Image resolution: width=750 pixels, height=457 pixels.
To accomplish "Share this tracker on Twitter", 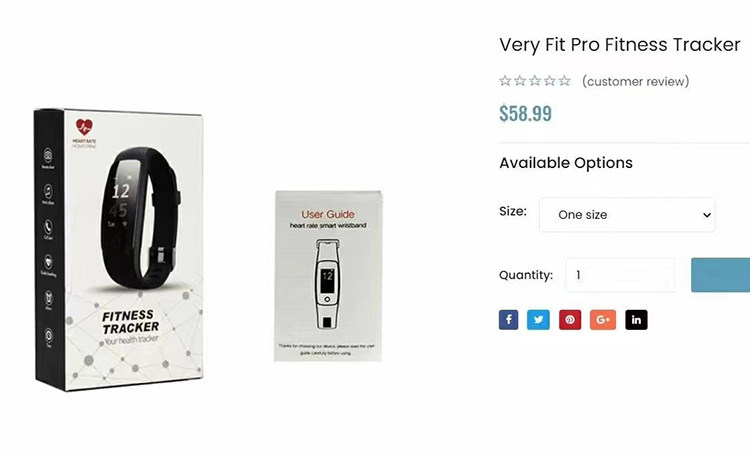I will pyautogui.click(x=538, y=320).
